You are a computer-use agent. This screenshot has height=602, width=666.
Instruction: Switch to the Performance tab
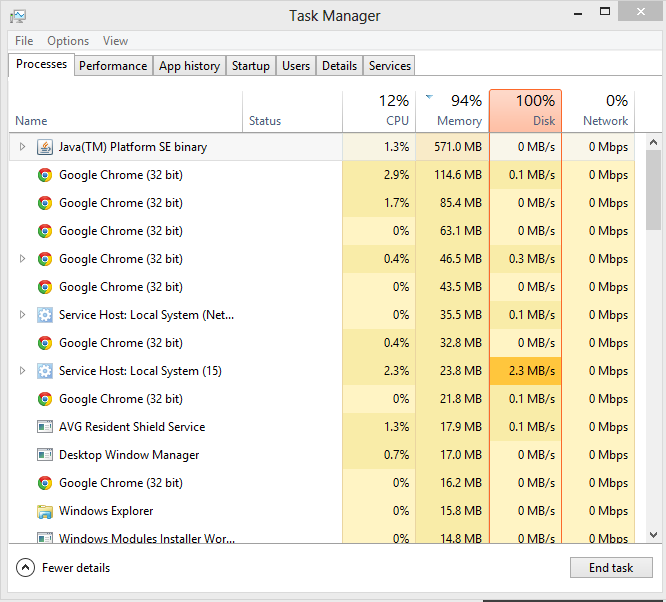tap(113, 66)
